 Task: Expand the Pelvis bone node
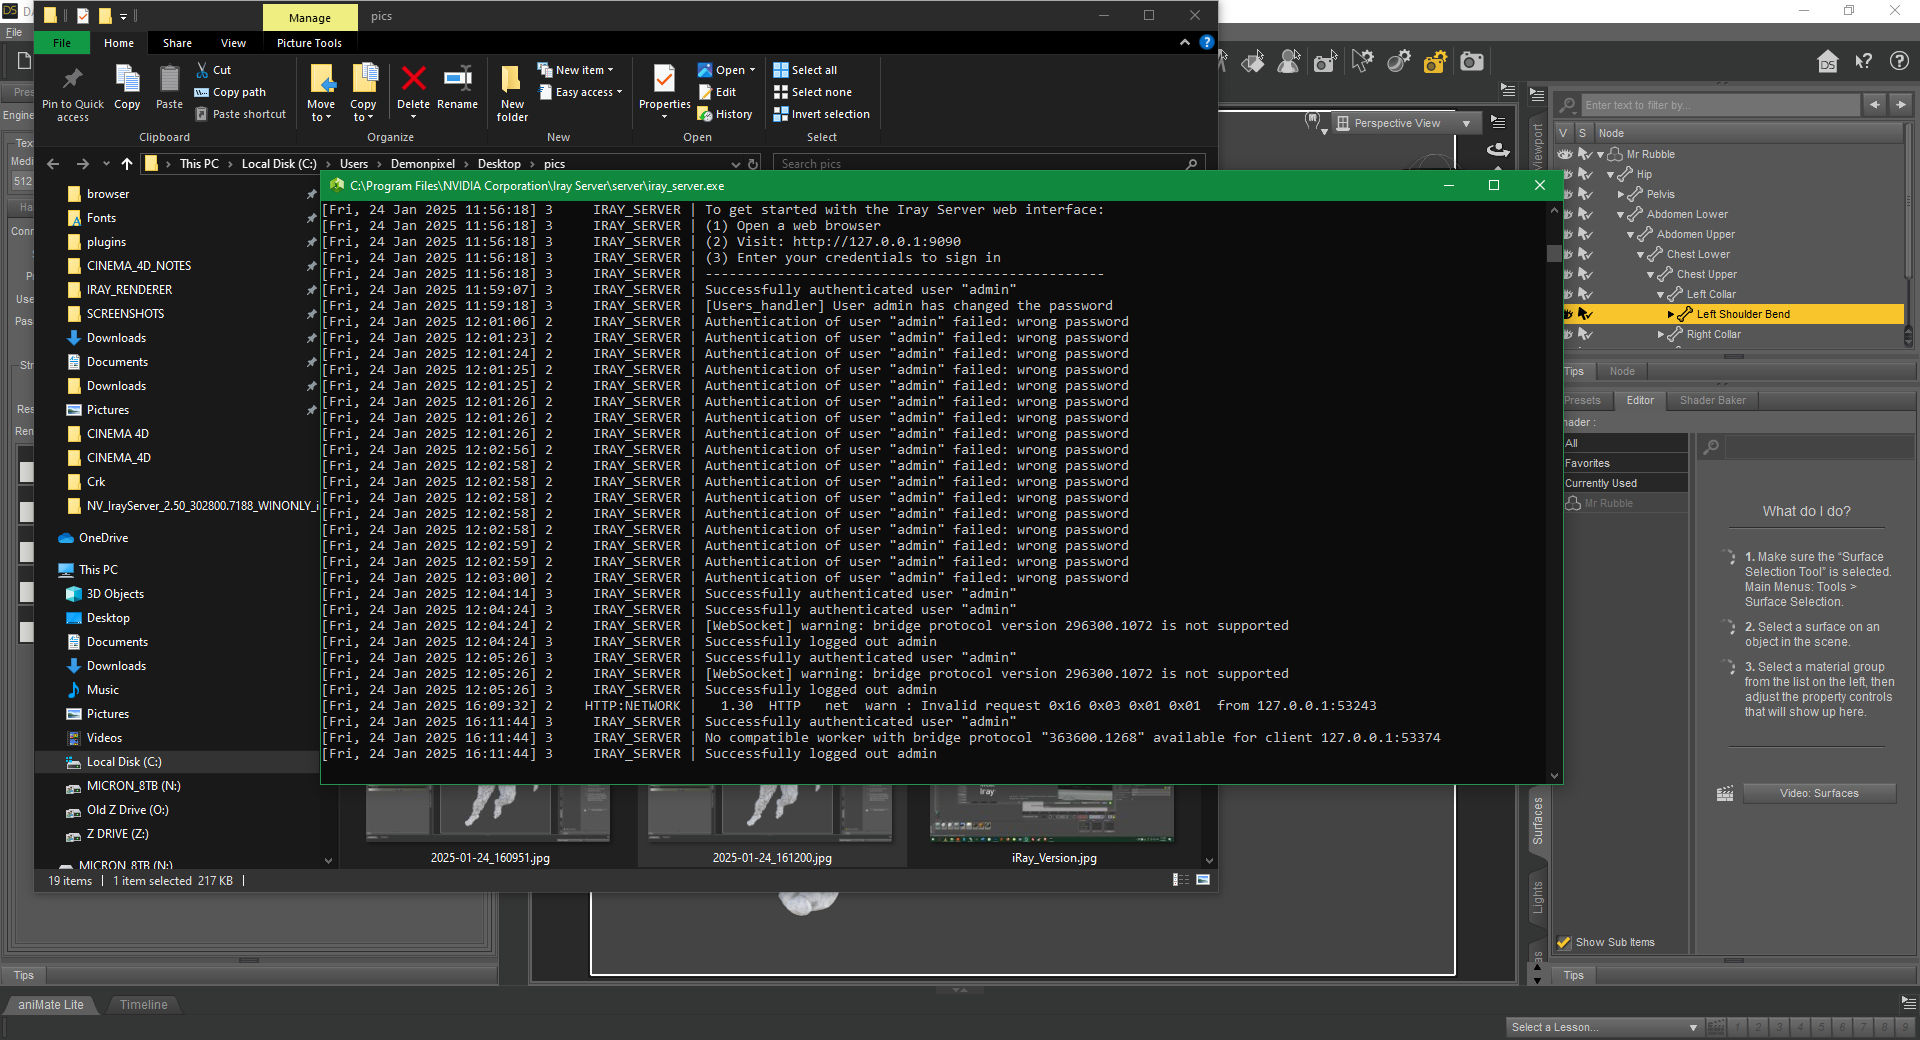1621,195
